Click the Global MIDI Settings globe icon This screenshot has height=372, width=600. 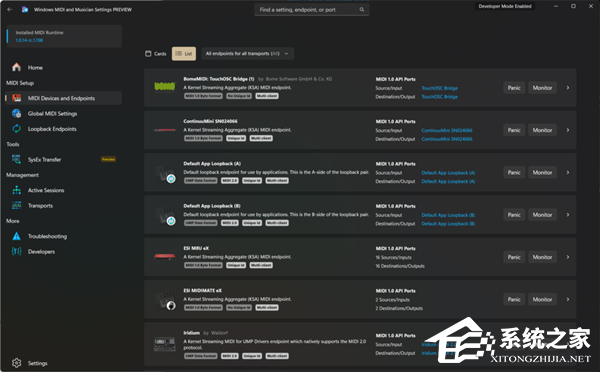click(16, 113)
